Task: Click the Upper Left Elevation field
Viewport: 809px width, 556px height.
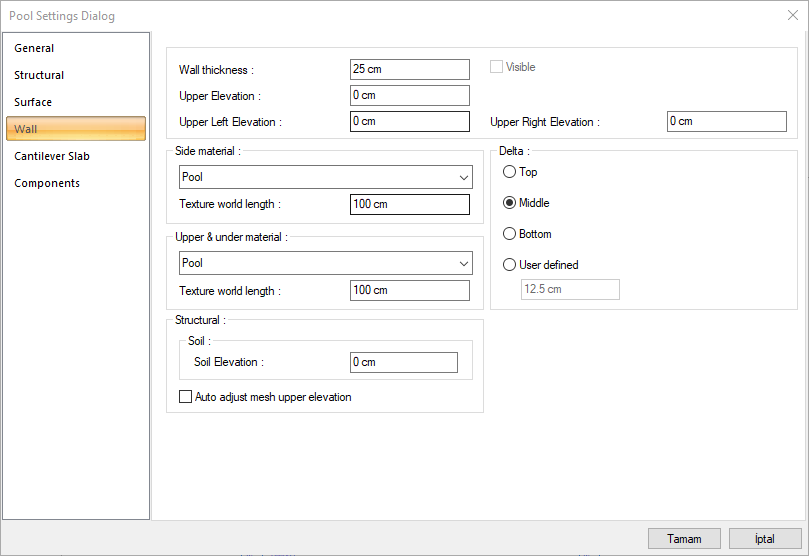Action: (x=409, y=121)
